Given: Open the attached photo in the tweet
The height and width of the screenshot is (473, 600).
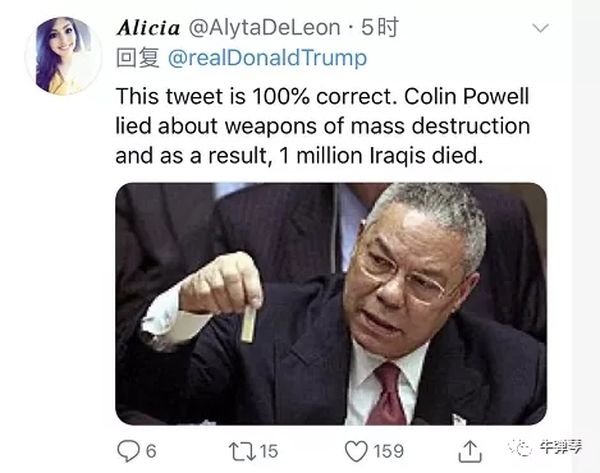Looking at the screenshot, I should click(x=330, y=302).
